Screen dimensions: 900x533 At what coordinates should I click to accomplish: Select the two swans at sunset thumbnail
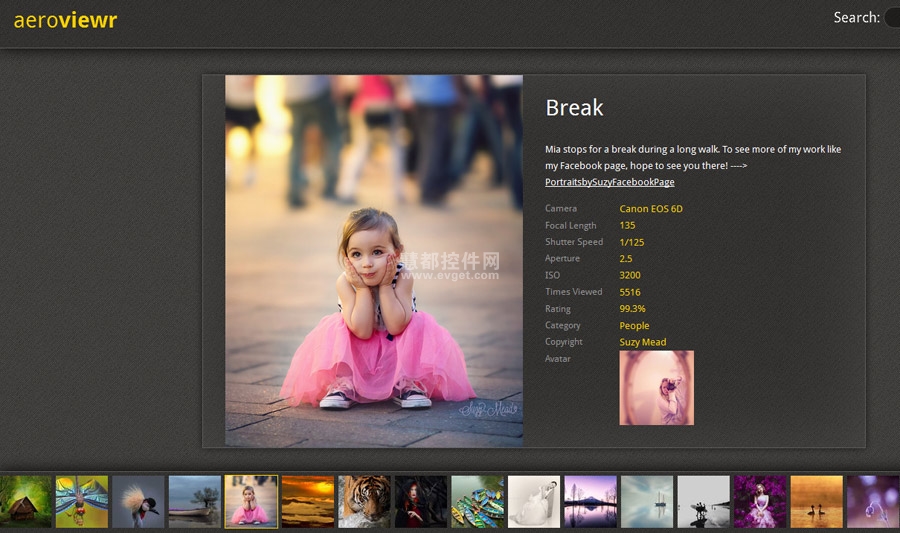[816, 501]
